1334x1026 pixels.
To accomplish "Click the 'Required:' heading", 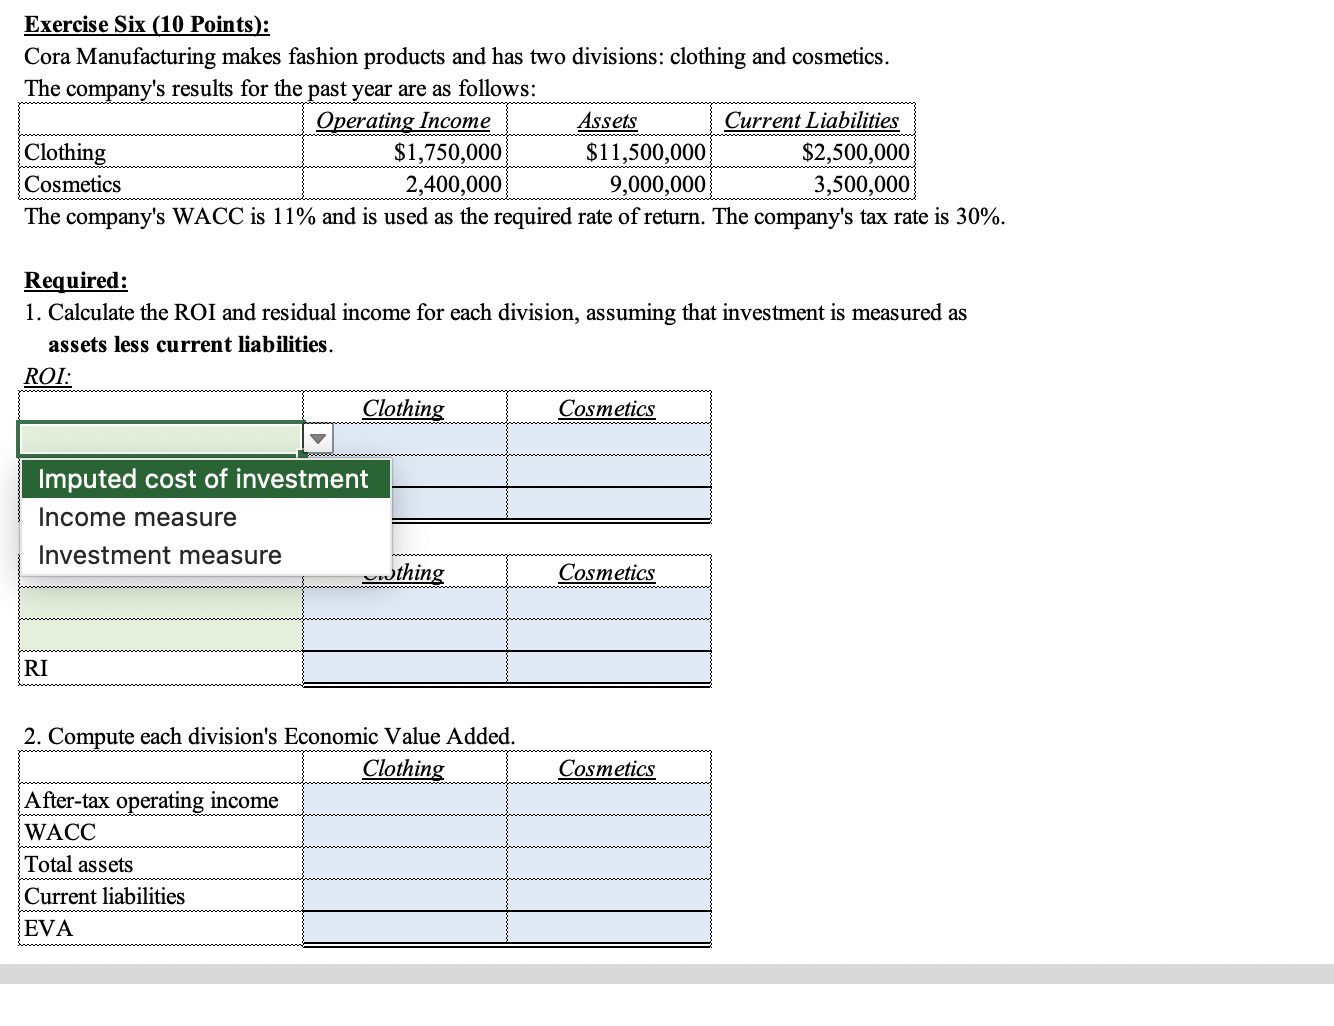I will [76, 280].
